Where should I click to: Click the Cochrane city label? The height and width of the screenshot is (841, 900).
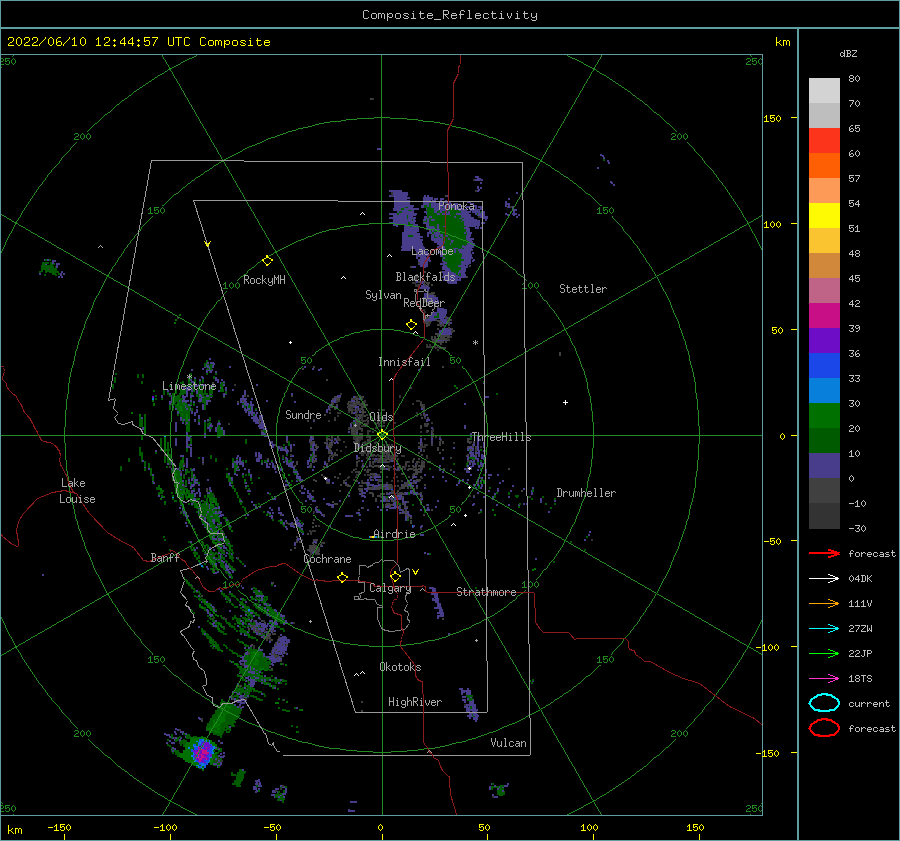point(327,559)
